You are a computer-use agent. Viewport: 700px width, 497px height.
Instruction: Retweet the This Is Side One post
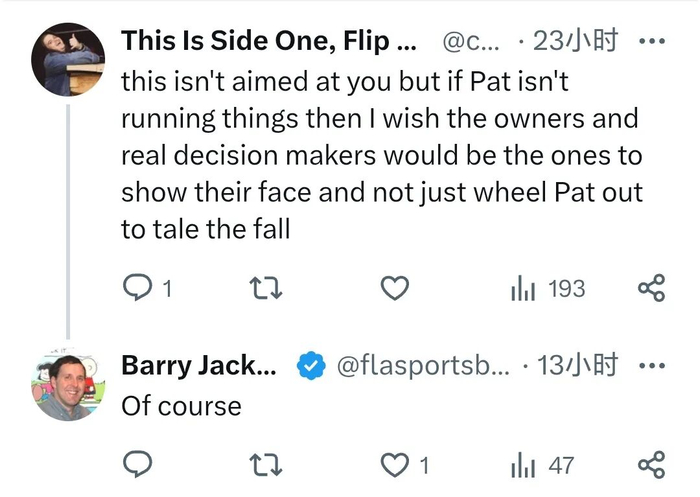(x=266, y=289)
